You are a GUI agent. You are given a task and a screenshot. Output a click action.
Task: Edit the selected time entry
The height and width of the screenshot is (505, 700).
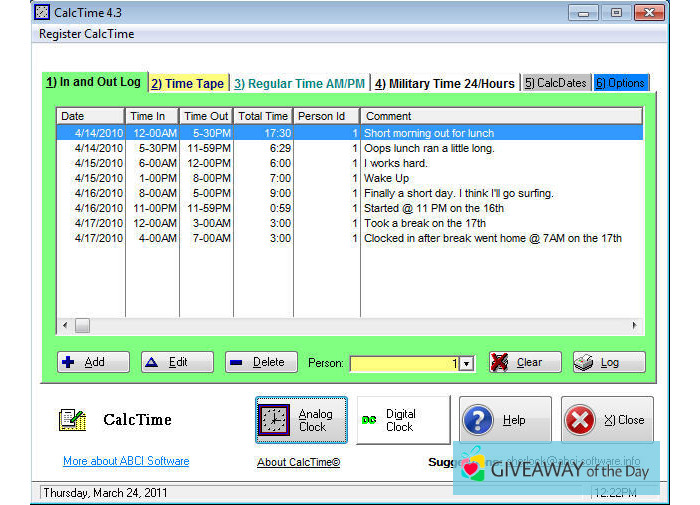point(177,362)
